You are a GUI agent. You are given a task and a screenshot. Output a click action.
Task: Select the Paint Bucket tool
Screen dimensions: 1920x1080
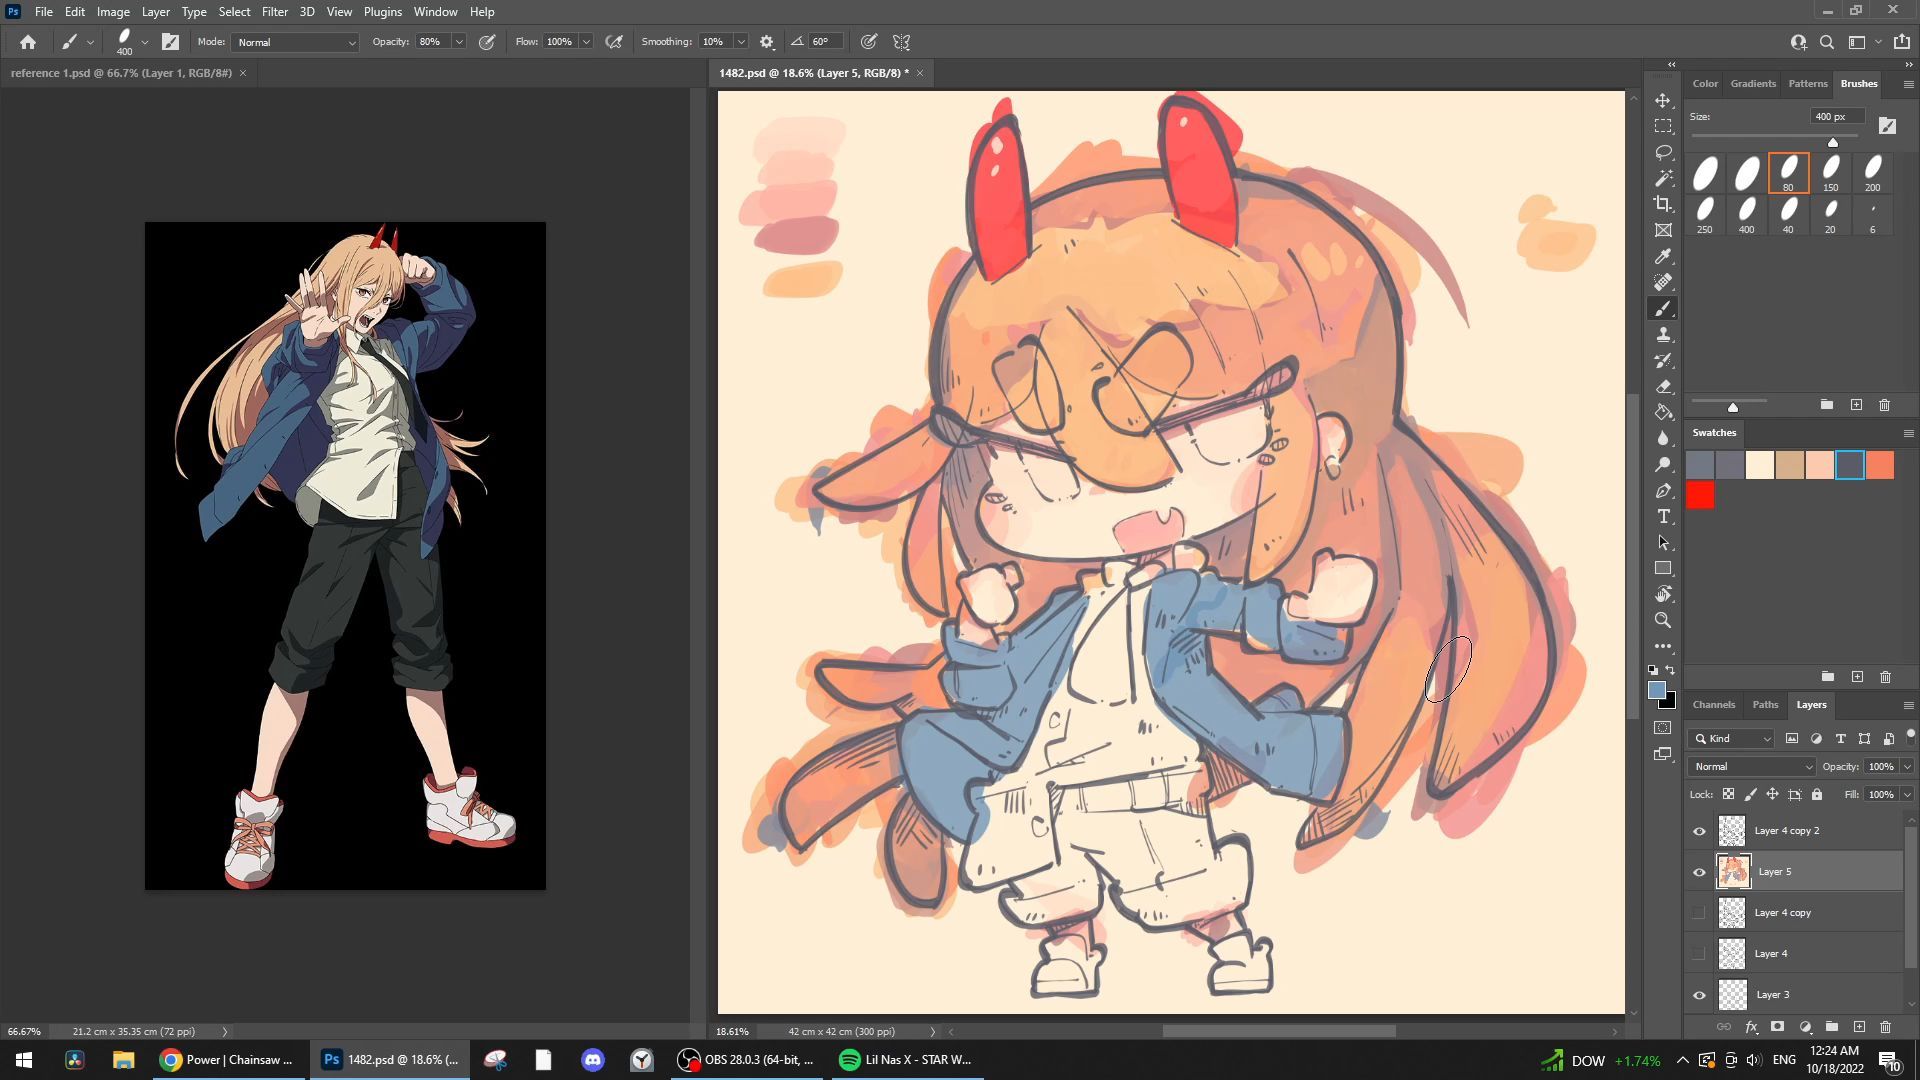(x=1663, y=412)
